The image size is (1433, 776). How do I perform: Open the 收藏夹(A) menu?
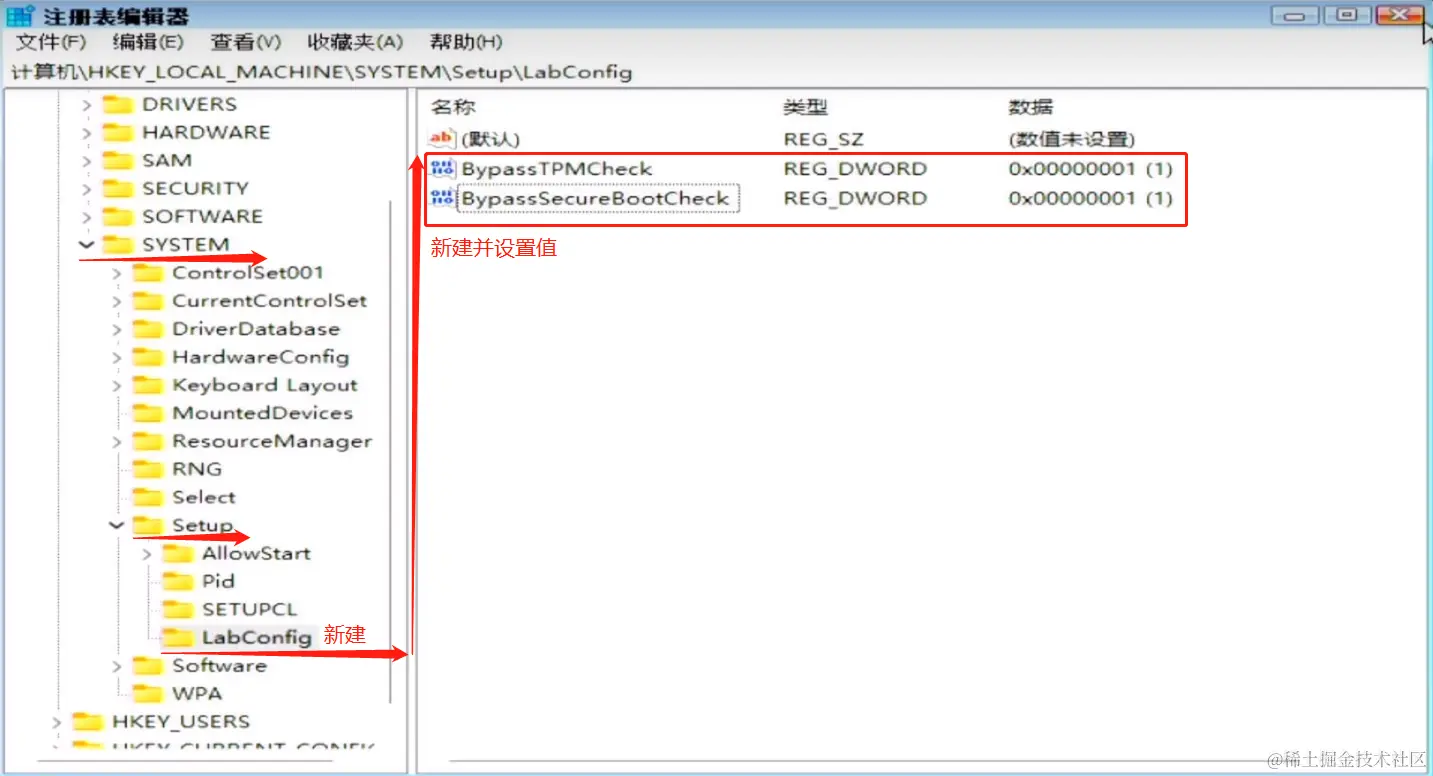coord(355,42)
